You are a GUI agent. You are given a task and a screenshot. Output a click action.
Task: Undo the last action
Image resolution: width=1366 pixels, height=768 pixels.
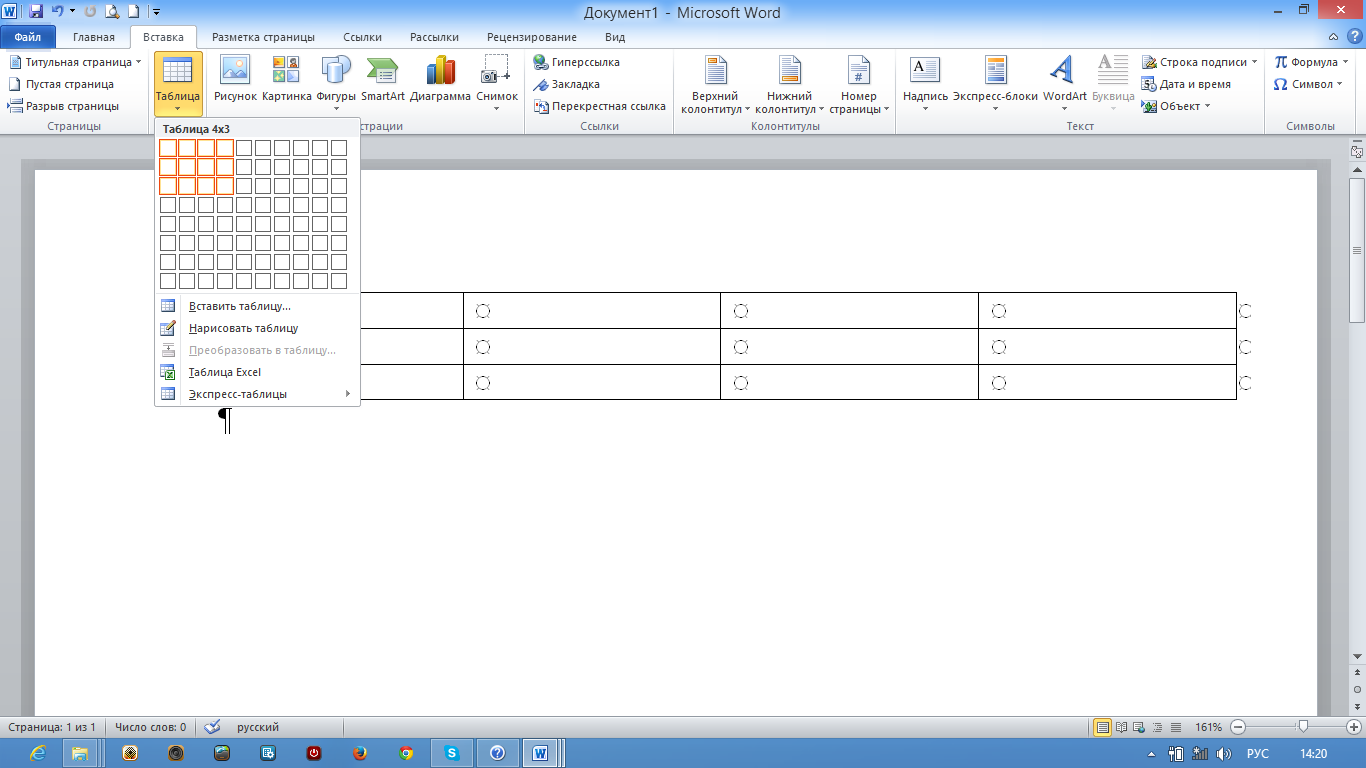pyautogui.click(x=57, y=12)
